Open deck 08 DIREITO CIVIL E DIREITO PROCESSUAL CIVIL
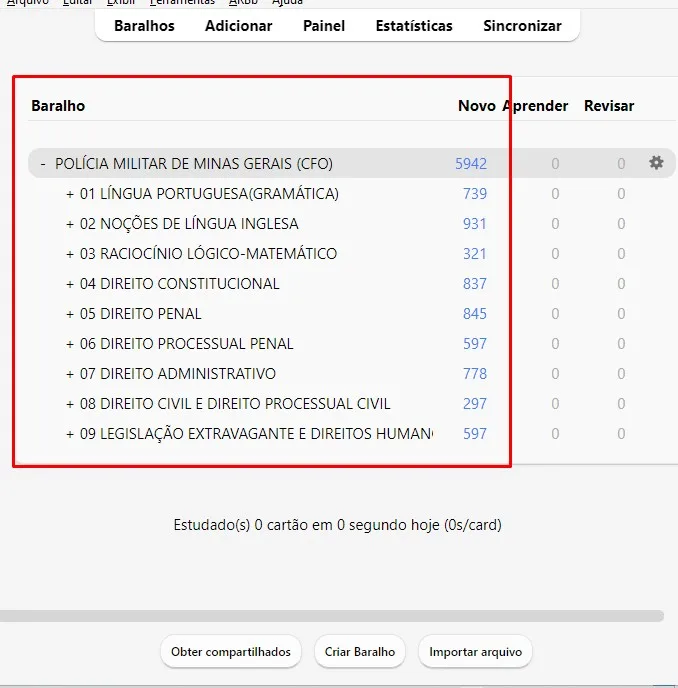 (x=235, y=404)
